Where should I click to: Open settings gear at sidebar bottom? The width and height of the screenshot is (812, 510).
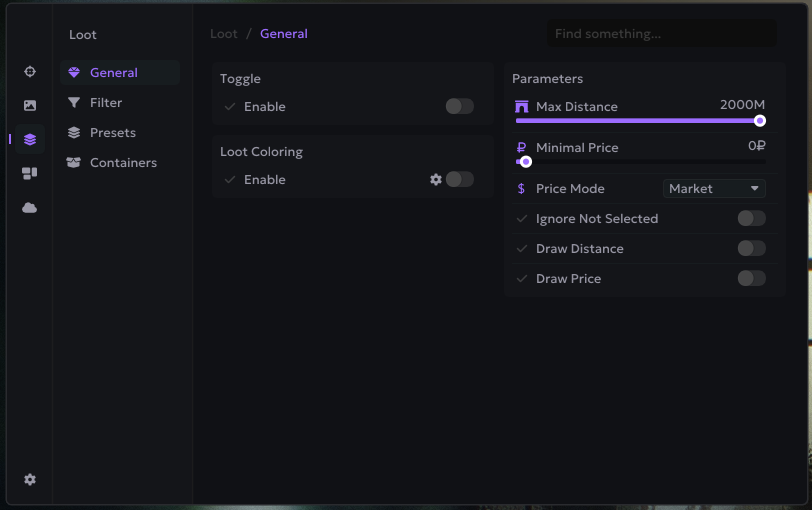[30, 480]
